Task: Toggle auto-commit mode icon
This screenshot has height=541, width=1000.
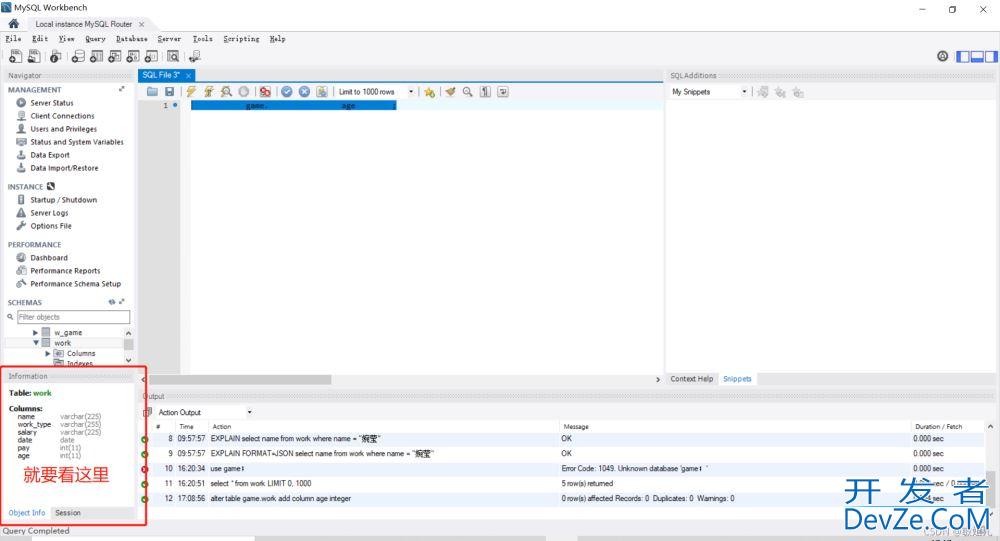Action: (x=322, y=92)
